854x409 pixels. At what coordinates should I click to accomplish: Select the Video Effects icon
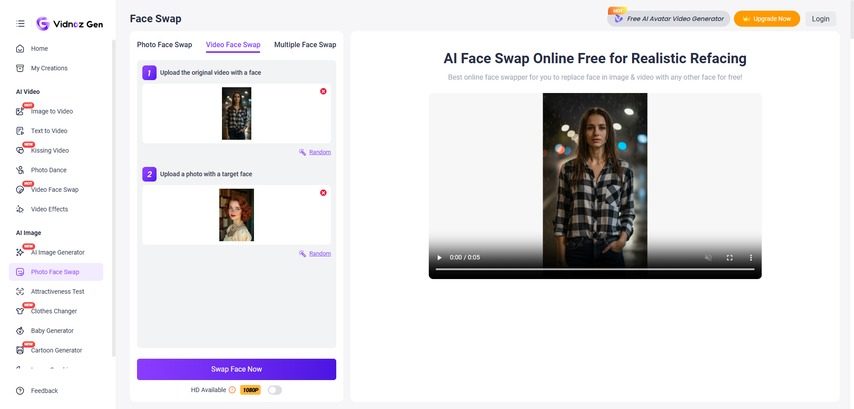pos(20,209)
